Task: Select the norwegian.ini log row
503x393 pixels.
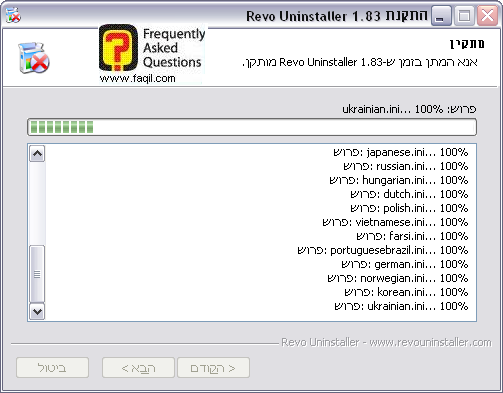Action: click(398, 278)
